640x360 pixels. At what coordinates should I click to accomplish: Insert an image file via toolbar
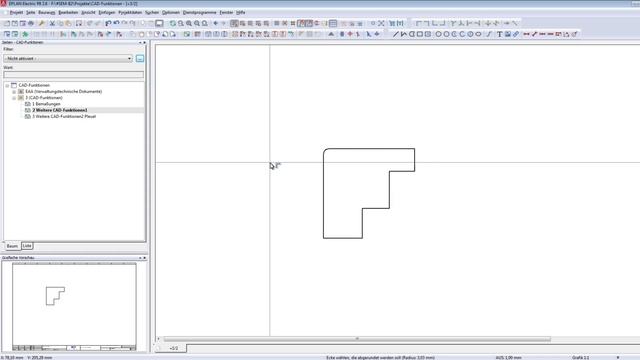pos(507,34)
